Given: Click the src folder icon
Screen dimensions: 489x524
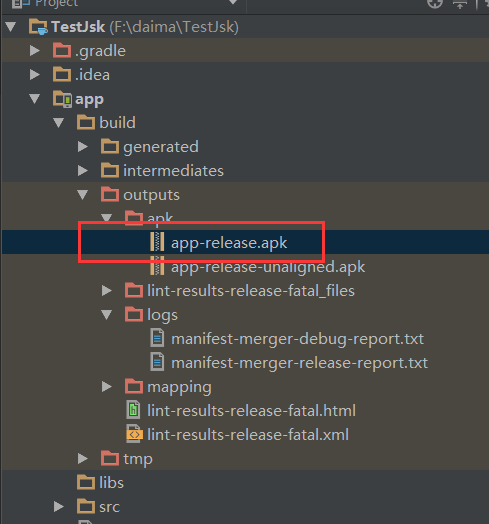Looking at the screenshot, I should pyautogui.click(x=86, y=506).
